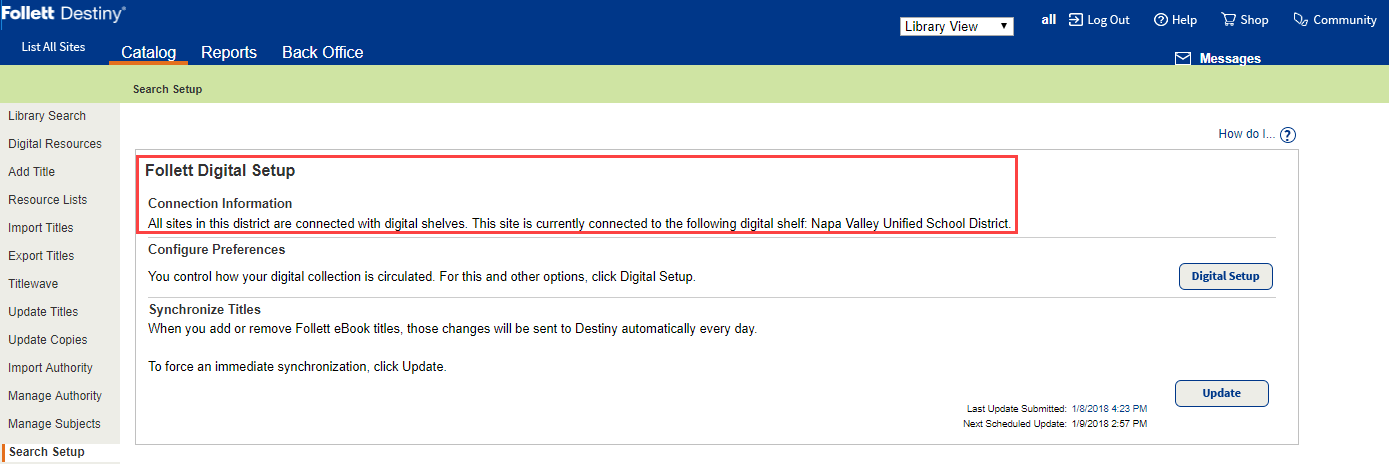Click the Log Out link text

coord(1109,20)
